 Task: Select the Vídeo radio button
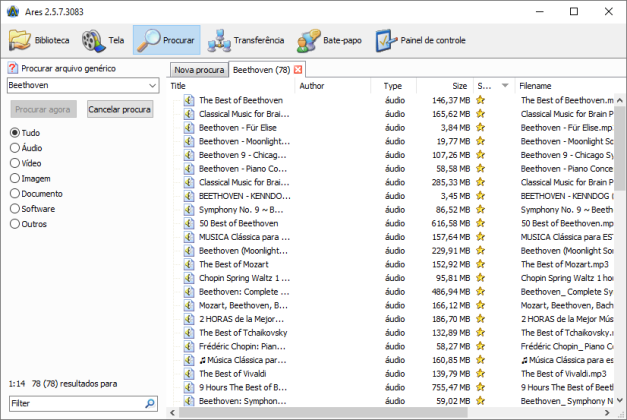15,163
